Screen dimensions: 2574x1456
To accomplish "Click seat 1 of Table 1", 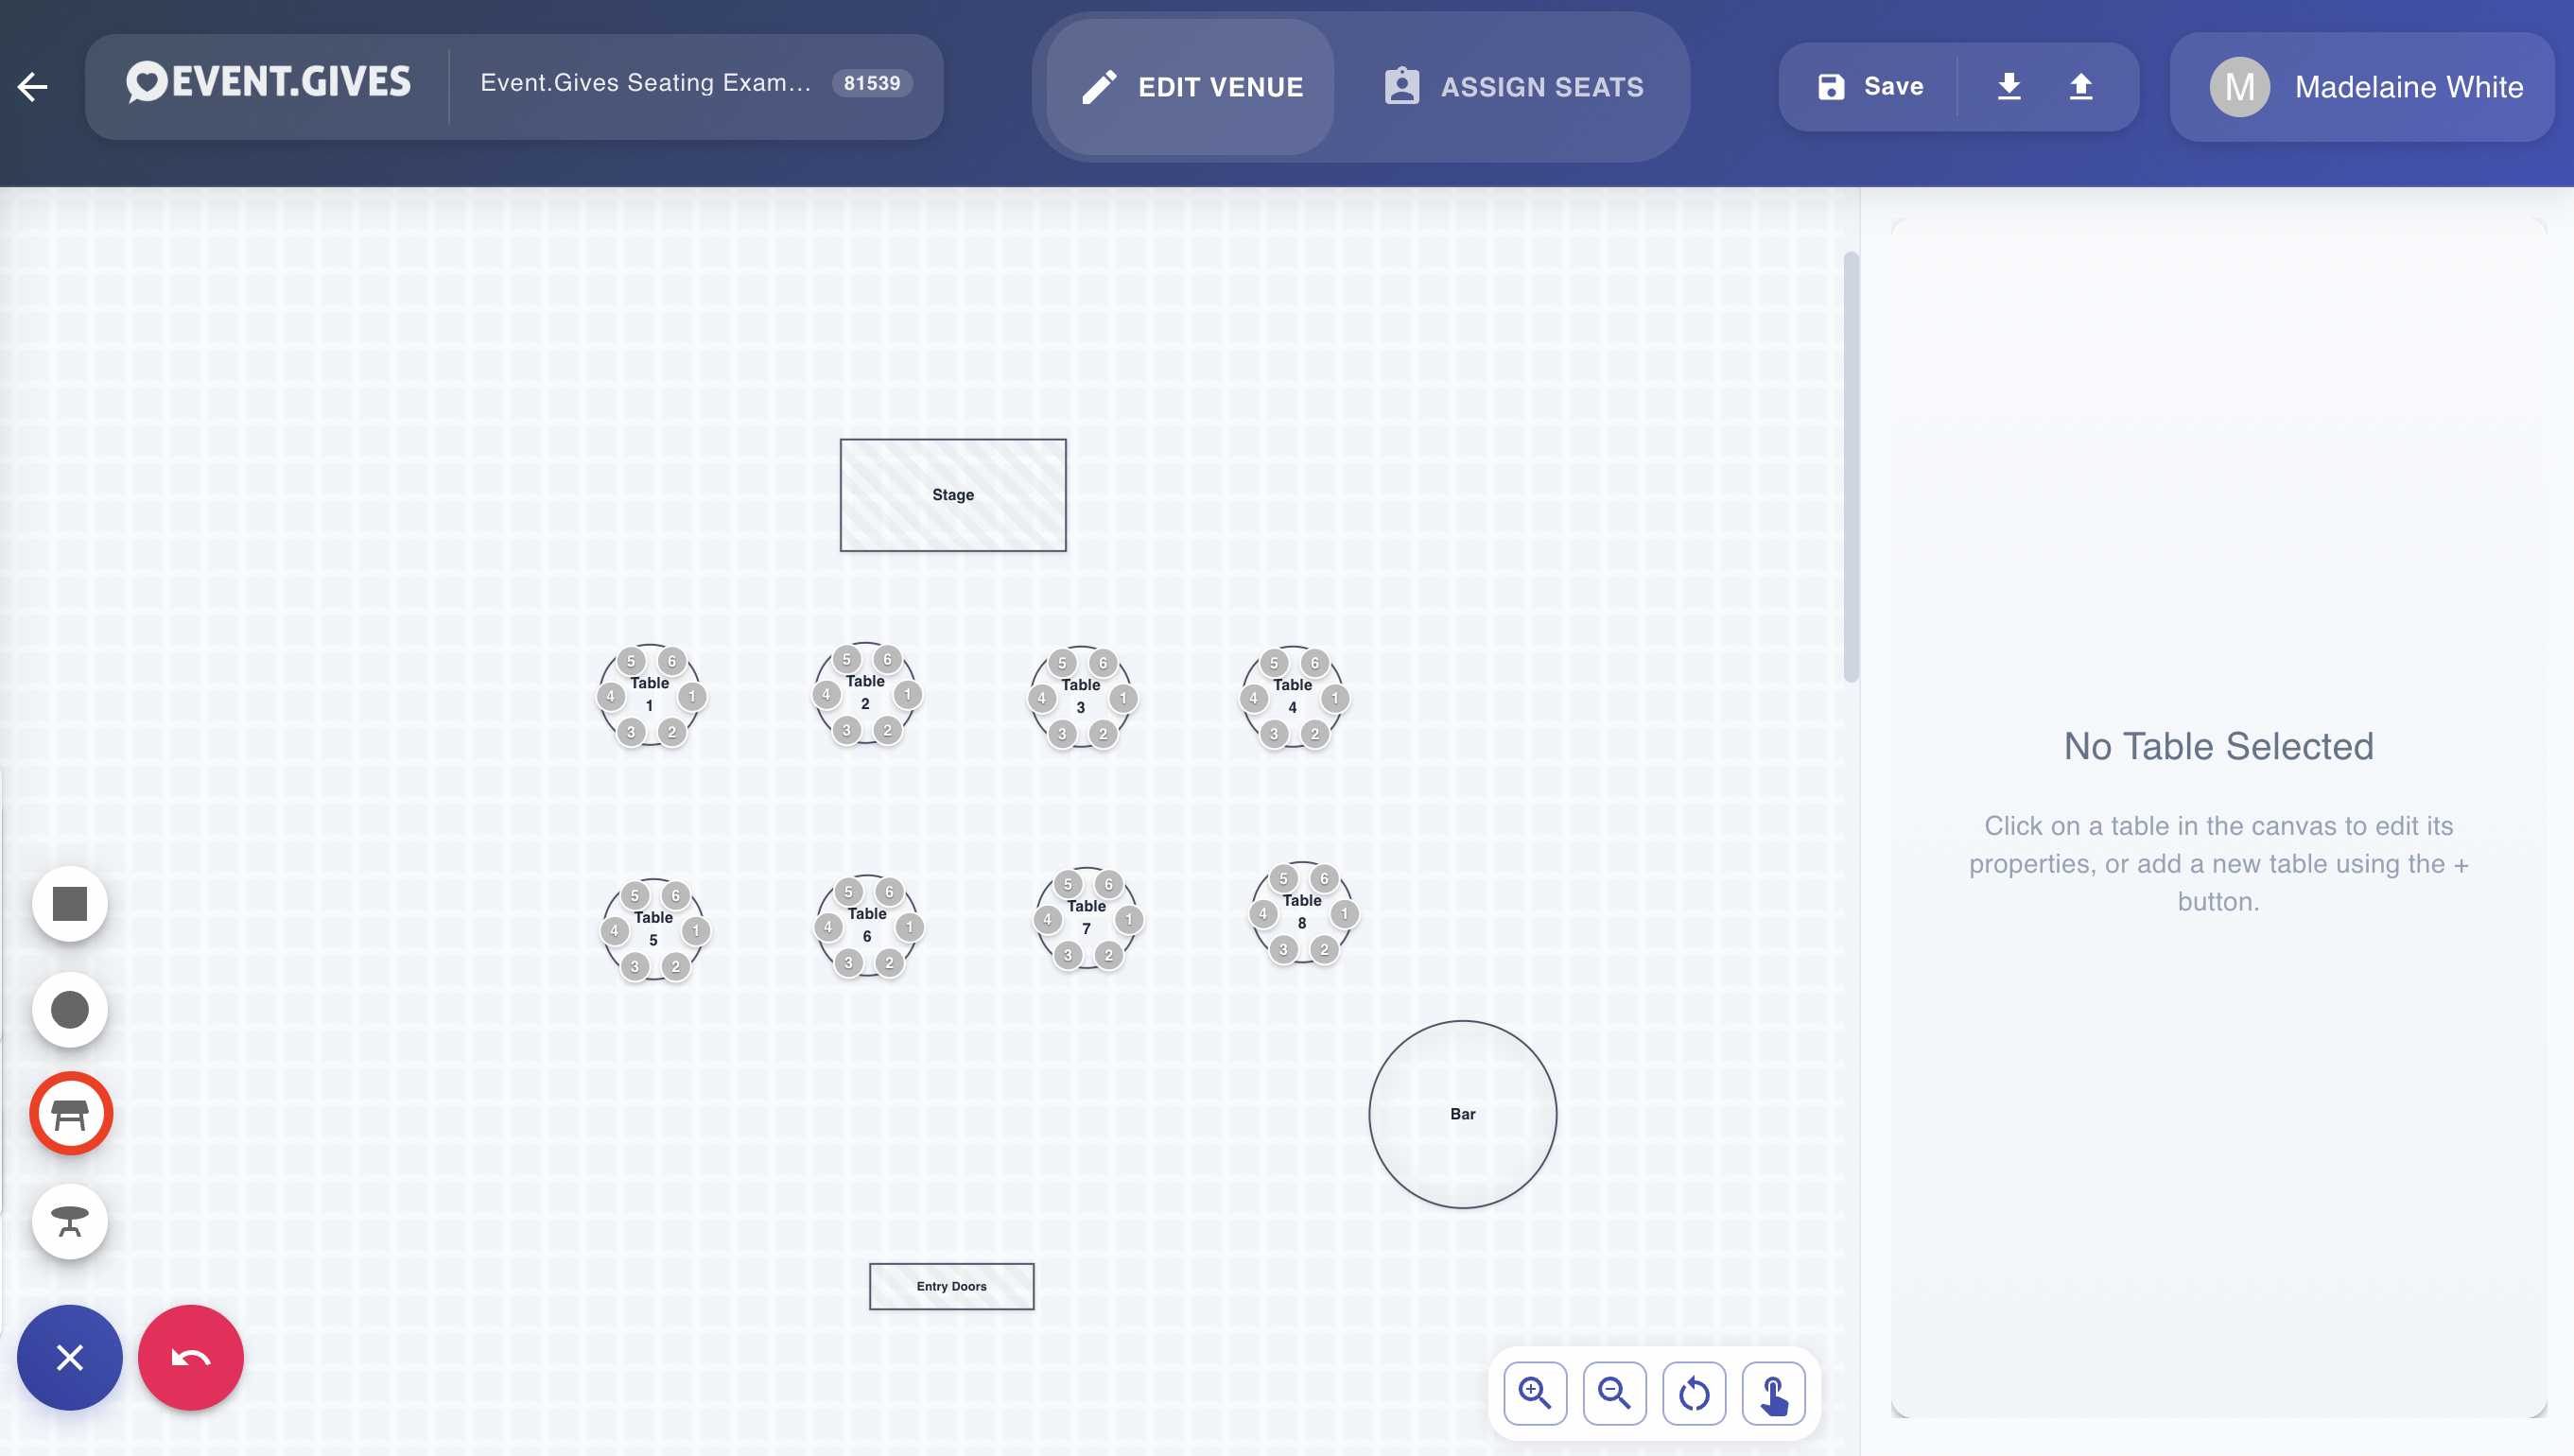I will click(x=692, y=696).
